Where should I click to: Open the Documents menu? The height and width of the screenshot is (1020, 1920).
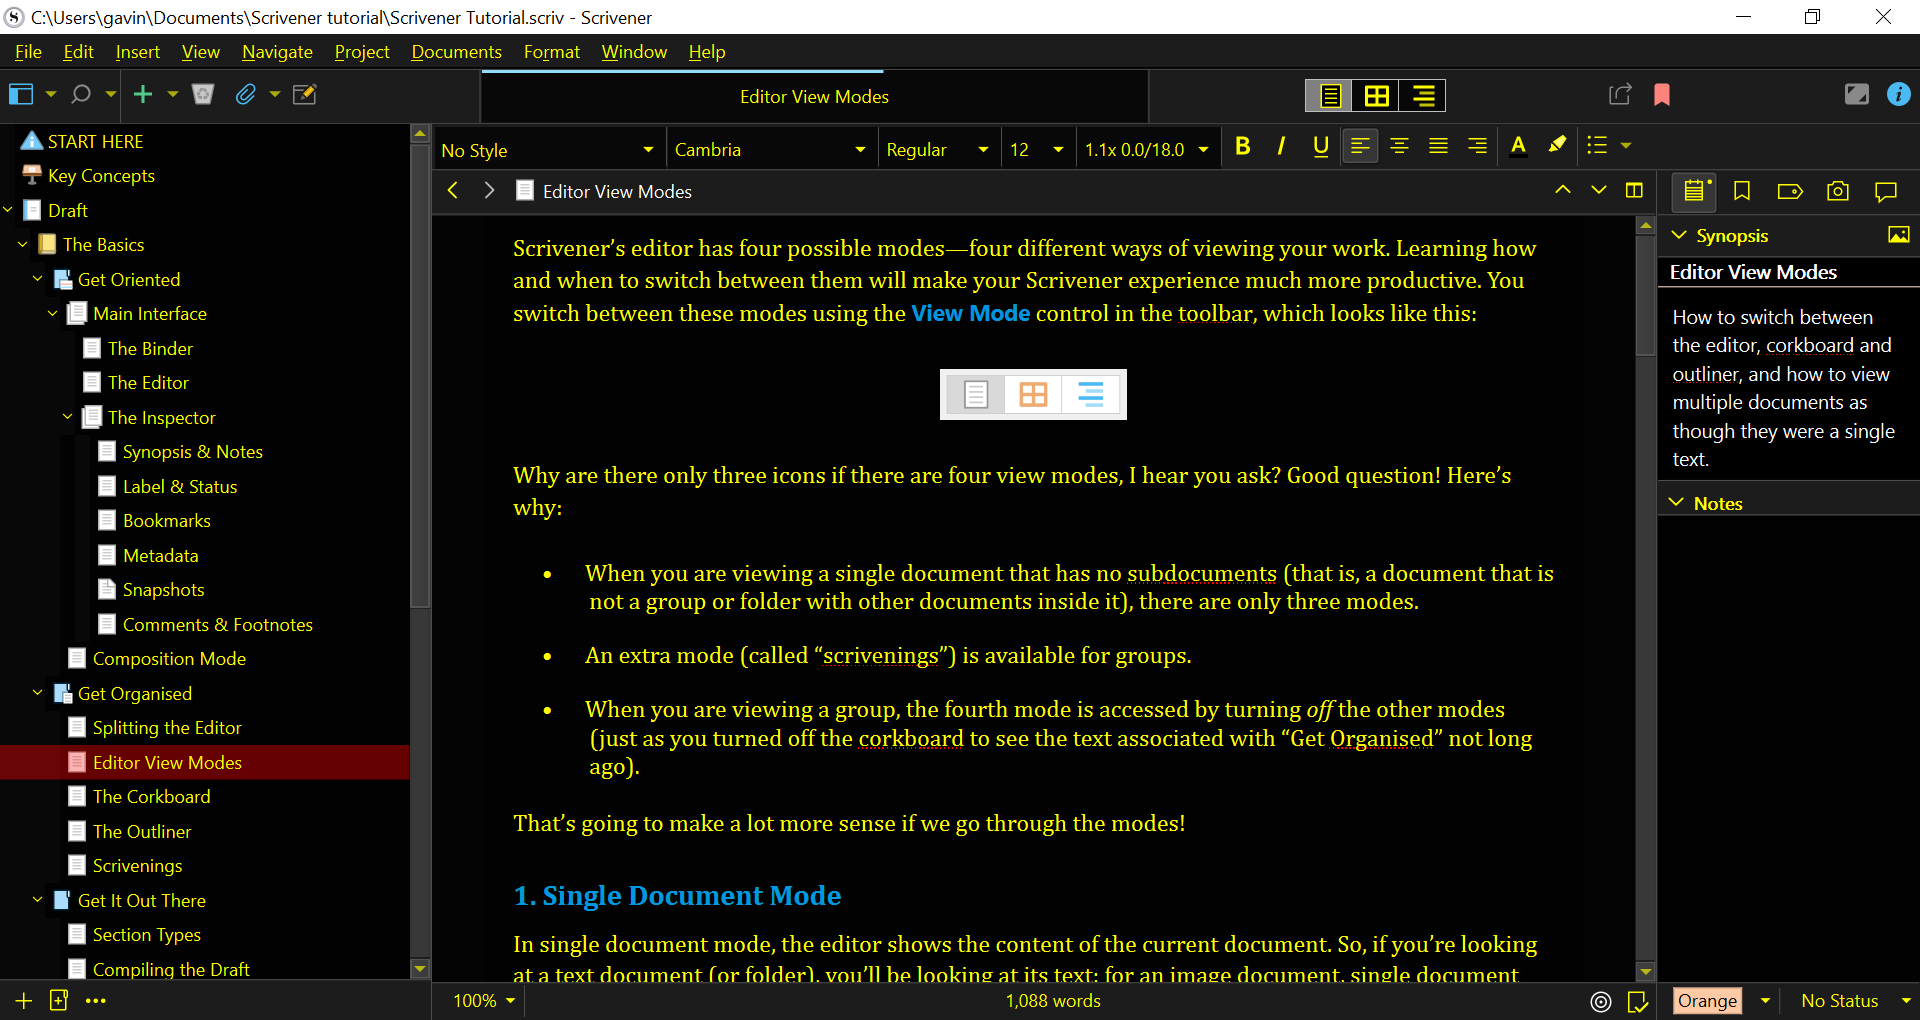point(456,52)
